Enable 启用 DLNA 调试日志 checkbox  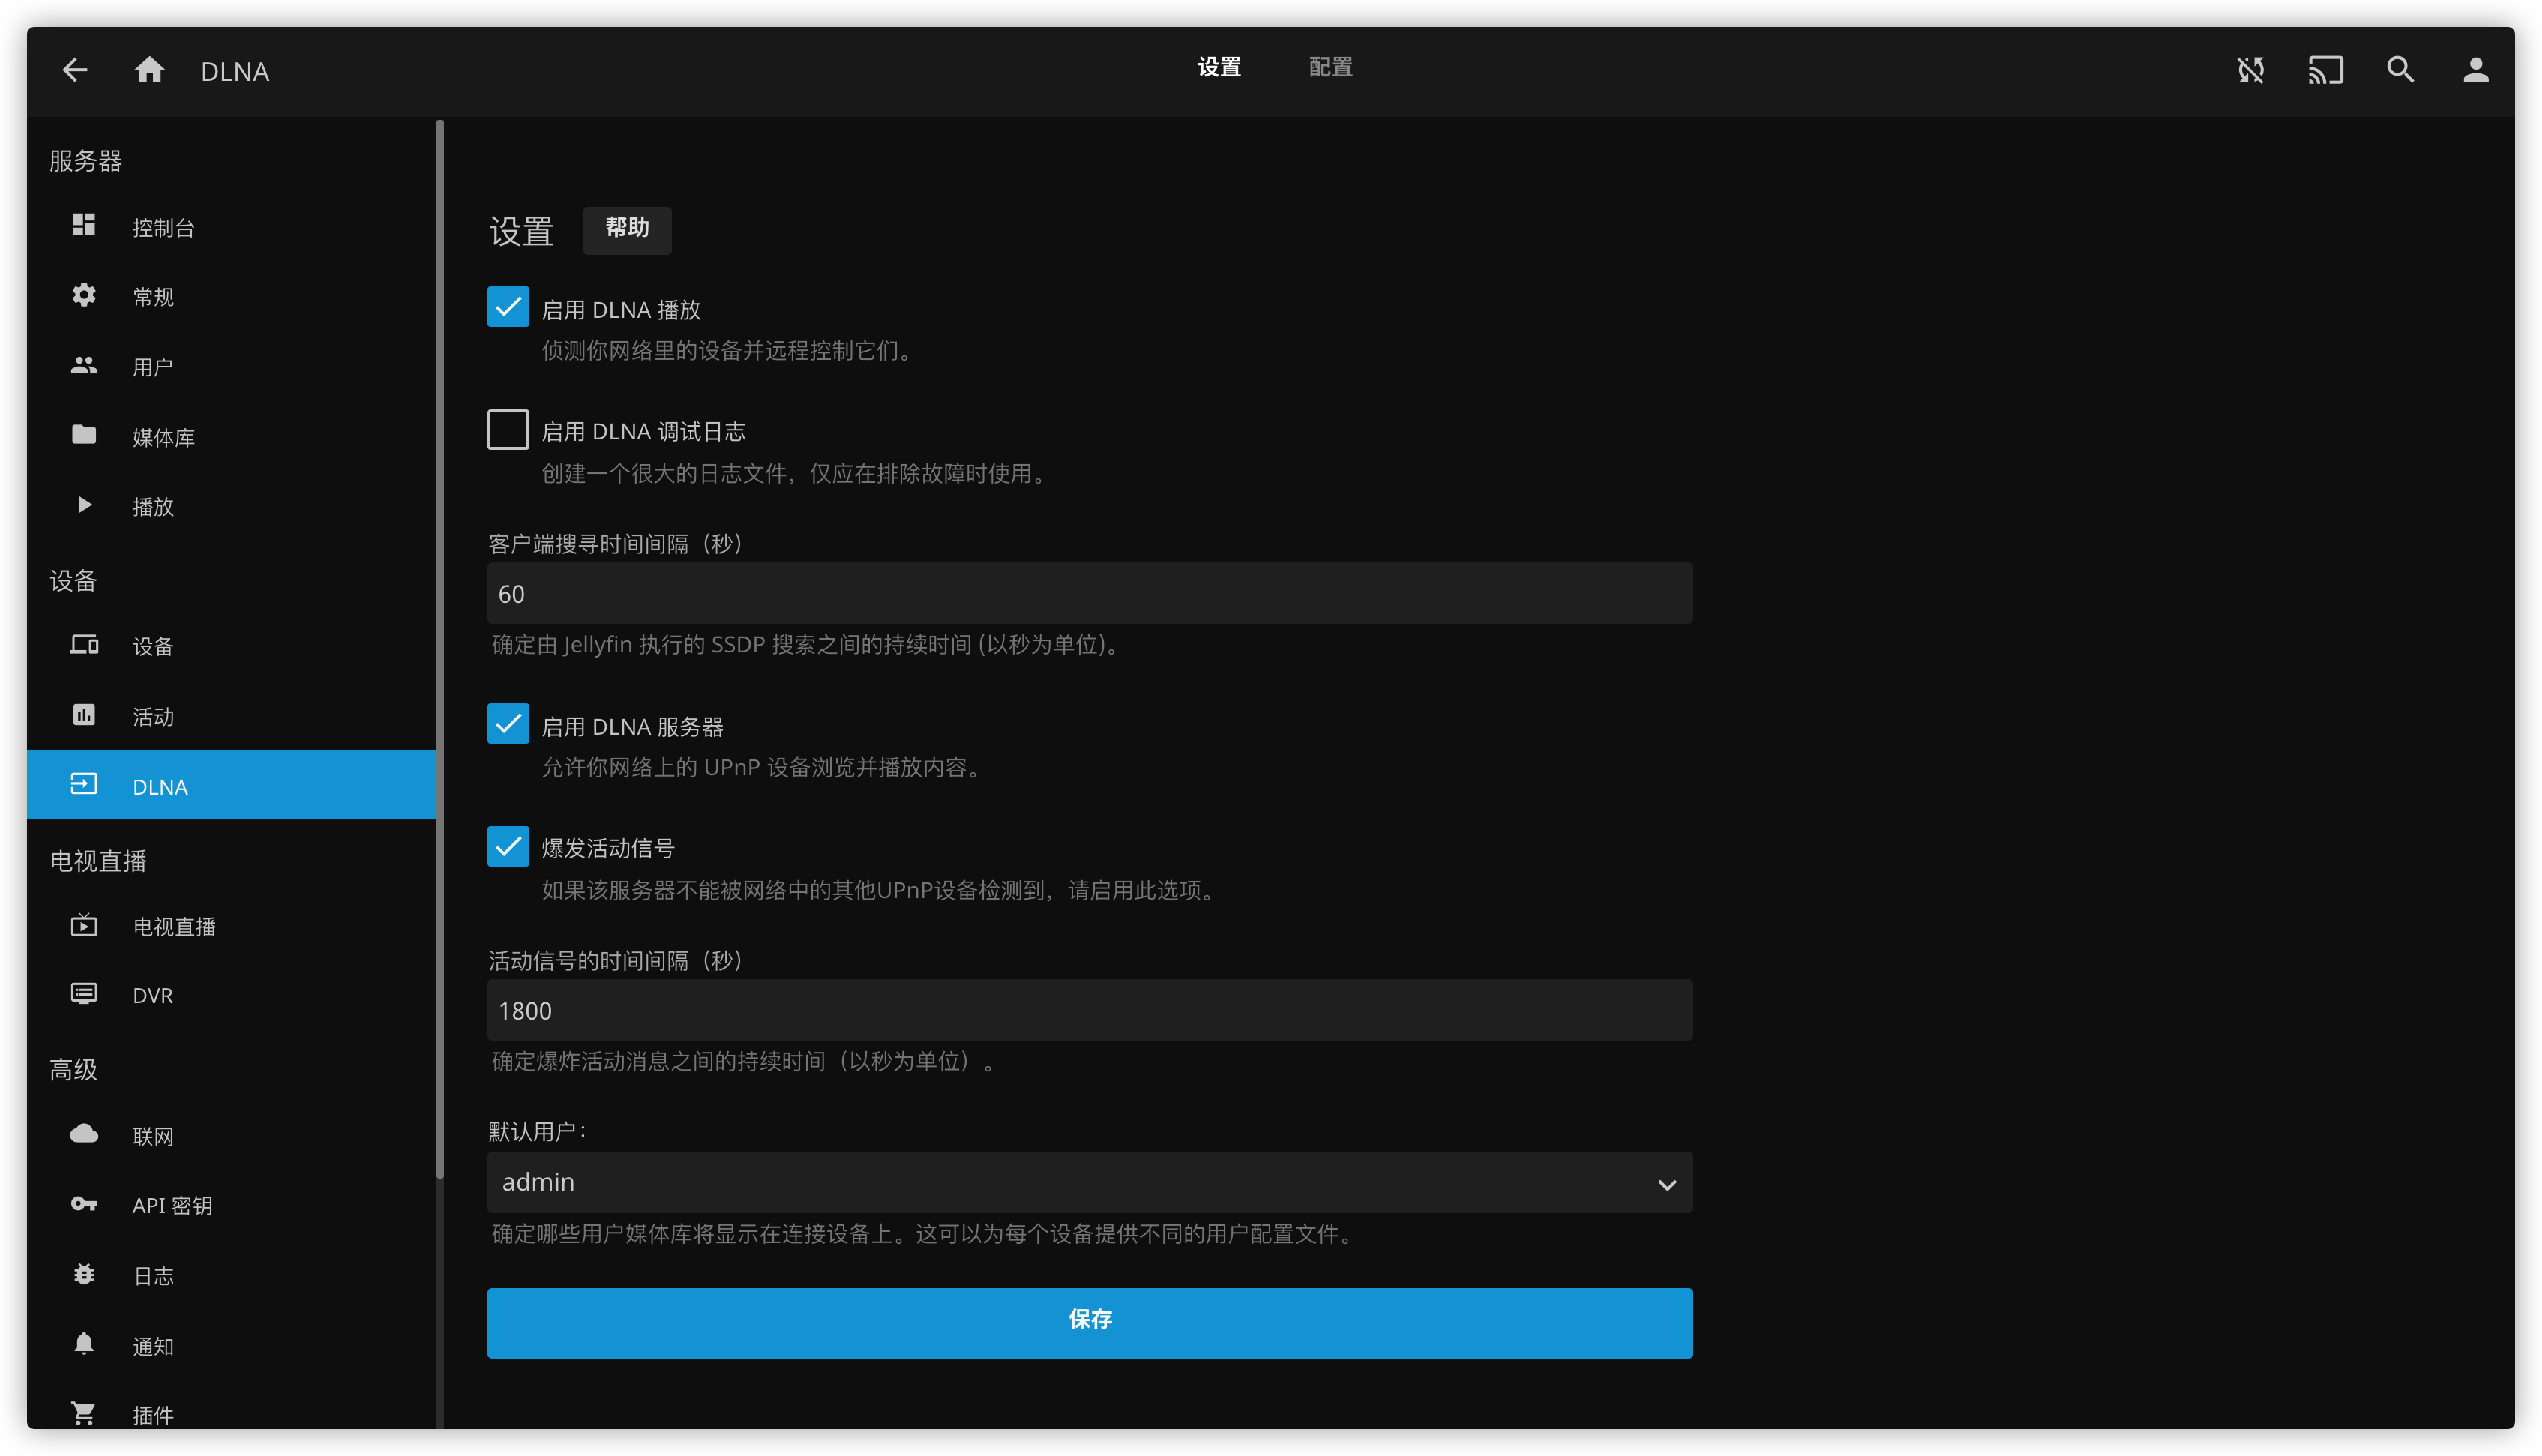pos(508,430)
